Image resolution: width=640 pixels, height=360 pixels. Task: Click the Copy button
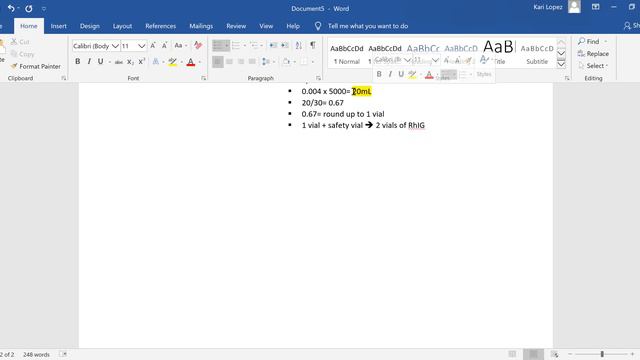22,54
